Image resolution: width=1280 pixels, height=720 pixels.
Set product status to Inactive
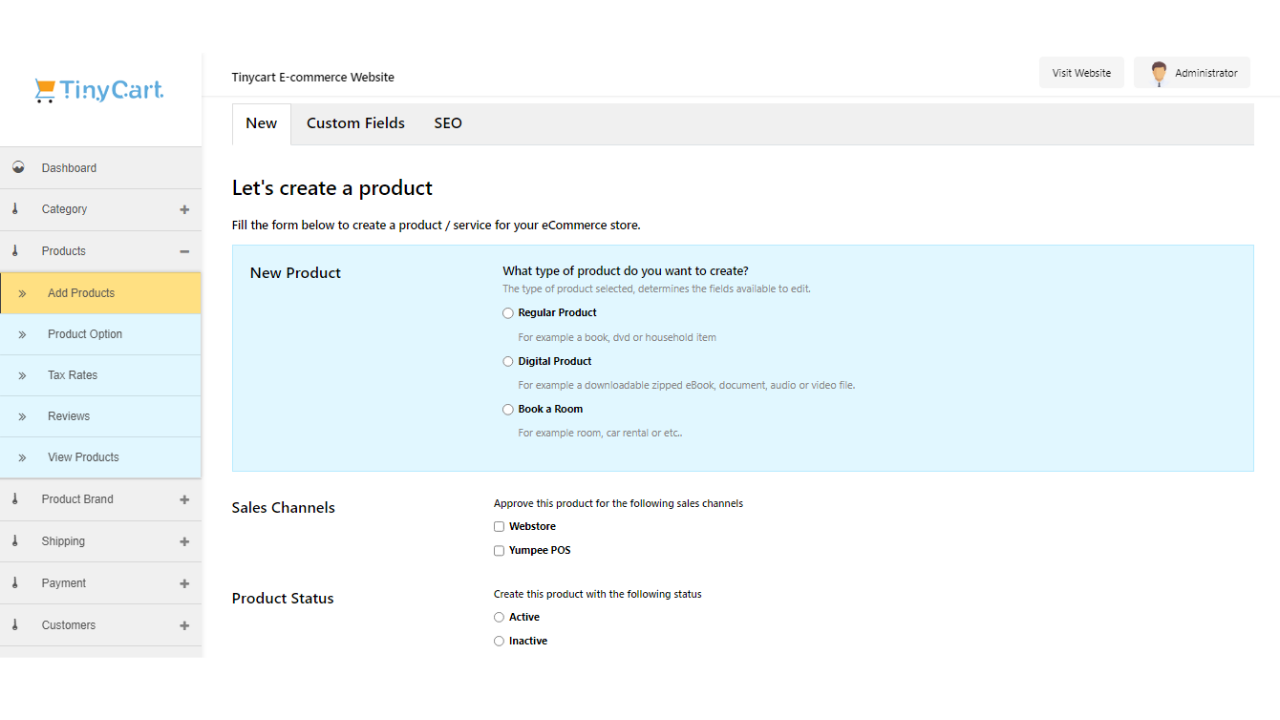coord(499,641)
